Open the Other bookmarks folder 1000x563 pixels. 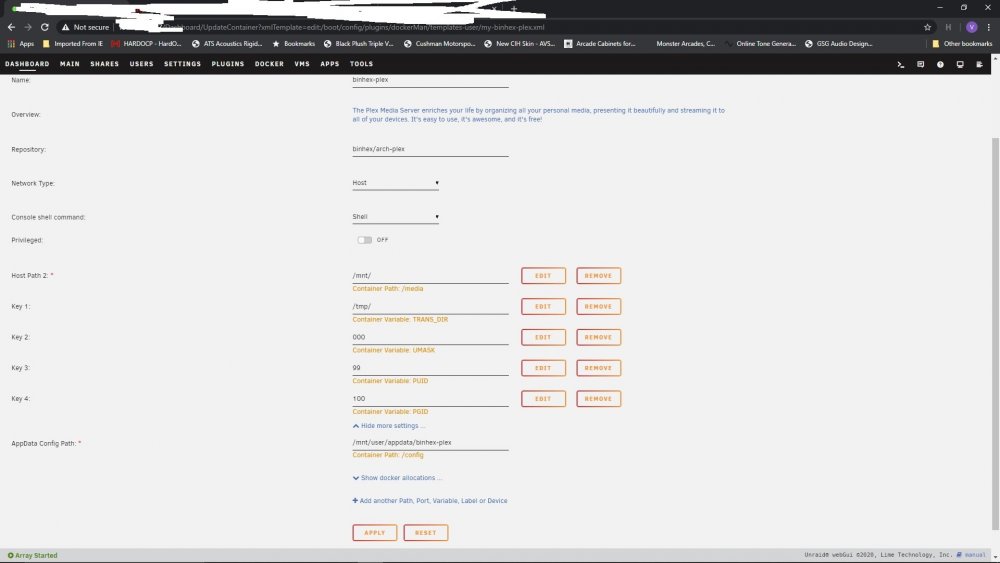pos(962,44)
